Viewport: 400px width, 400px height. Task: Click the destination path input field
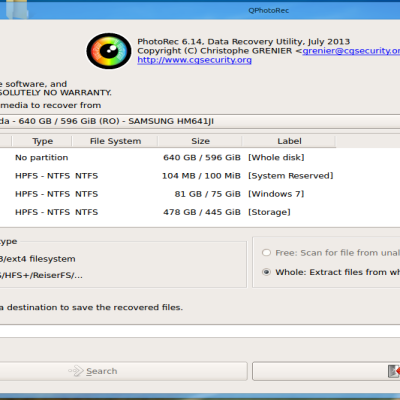pos(200,331)
